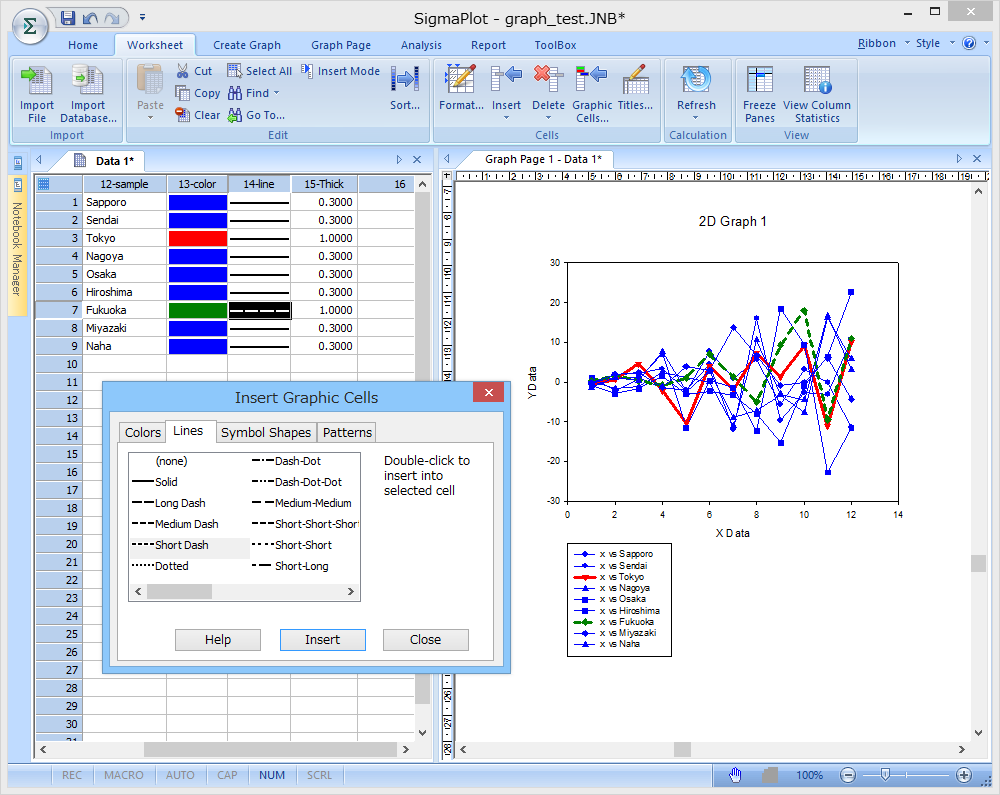
Task: Select the Patterns tab in dialog
Action: click(x=347, y=432)
